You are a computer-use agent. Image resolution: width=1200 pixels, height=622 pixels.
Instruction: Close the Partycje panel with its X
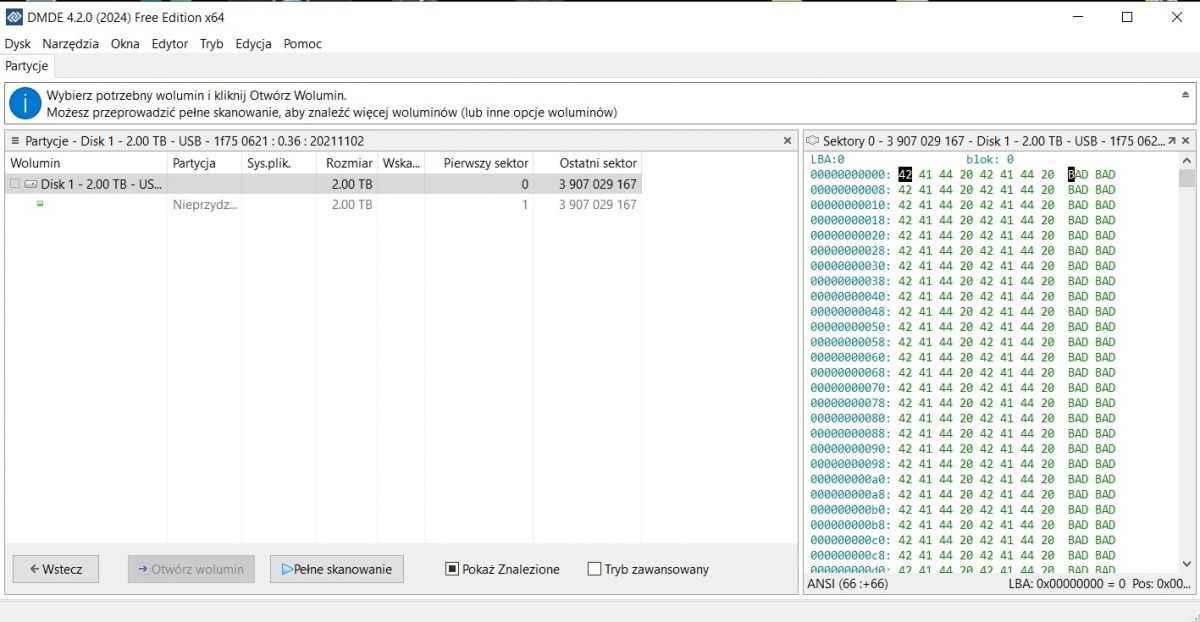[x=787, y=141]
